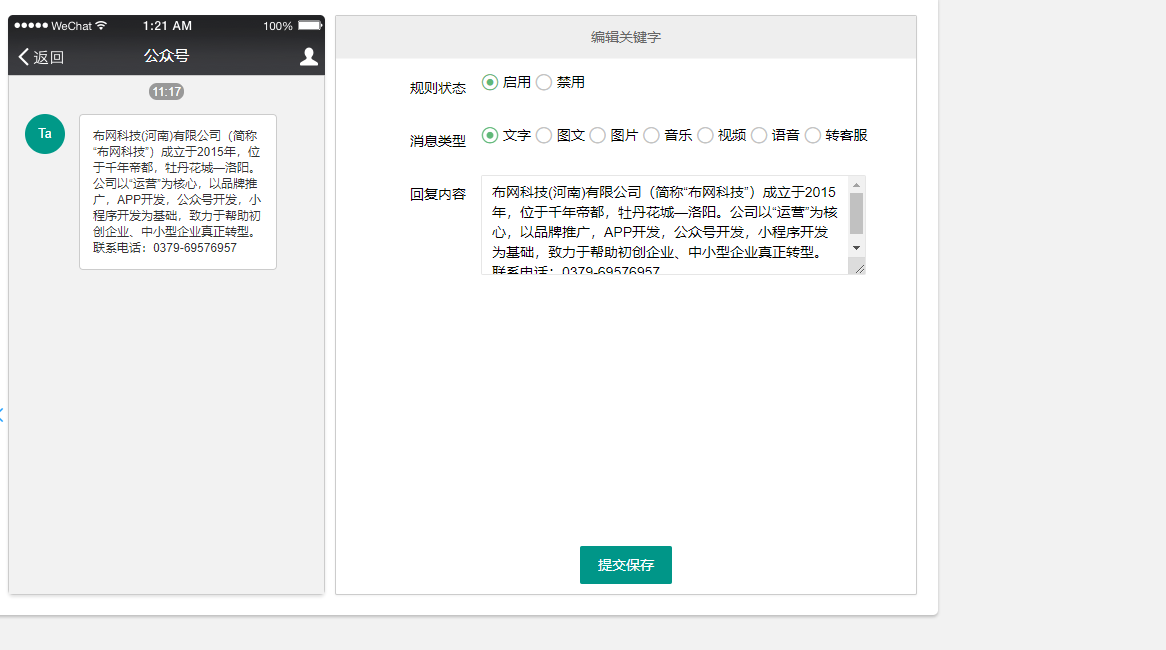
Task: Select the 启用 rule status radio
Action: 489,82
